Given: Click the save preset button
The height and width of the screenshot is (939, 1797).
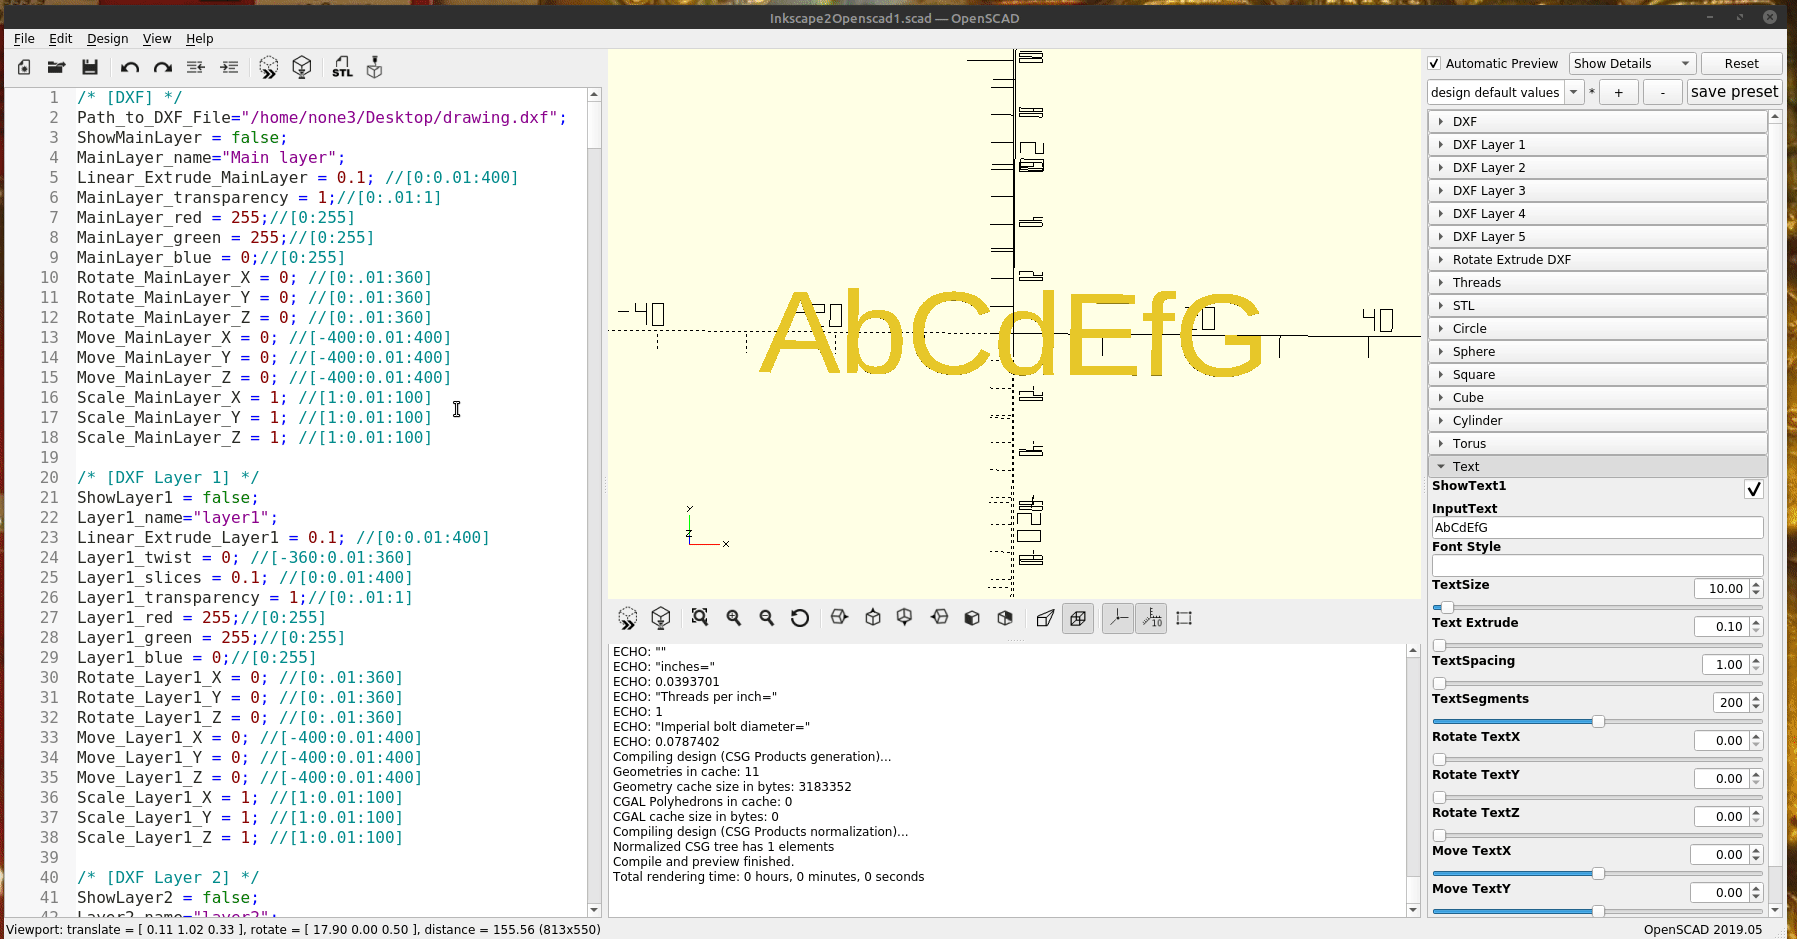Looking at the screenshot, I should click(1734, 91).
